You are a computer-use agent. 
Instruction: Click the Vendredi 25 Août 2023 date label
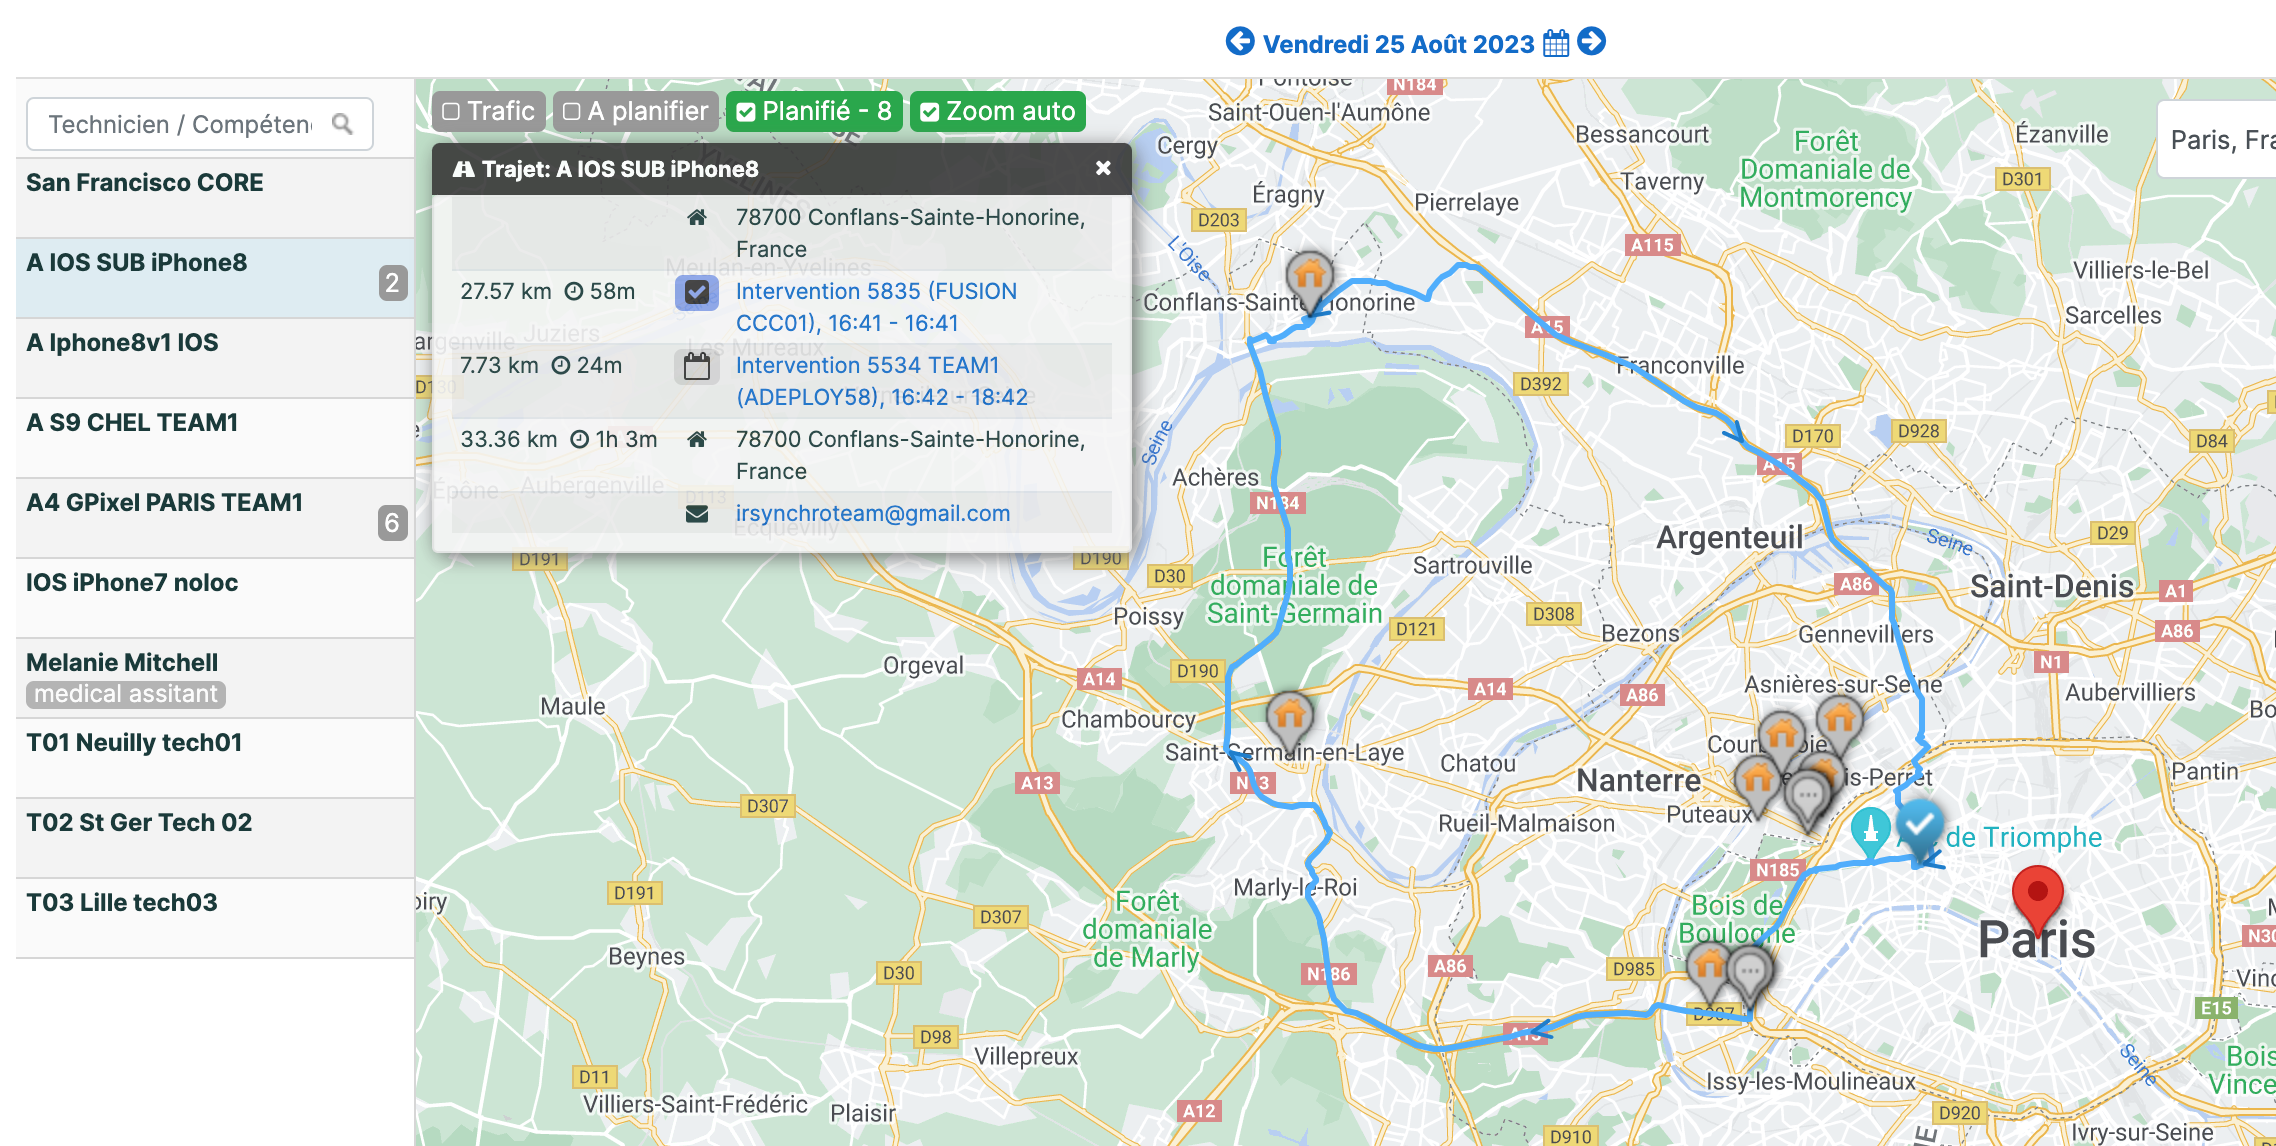(x=1398, y=44)
